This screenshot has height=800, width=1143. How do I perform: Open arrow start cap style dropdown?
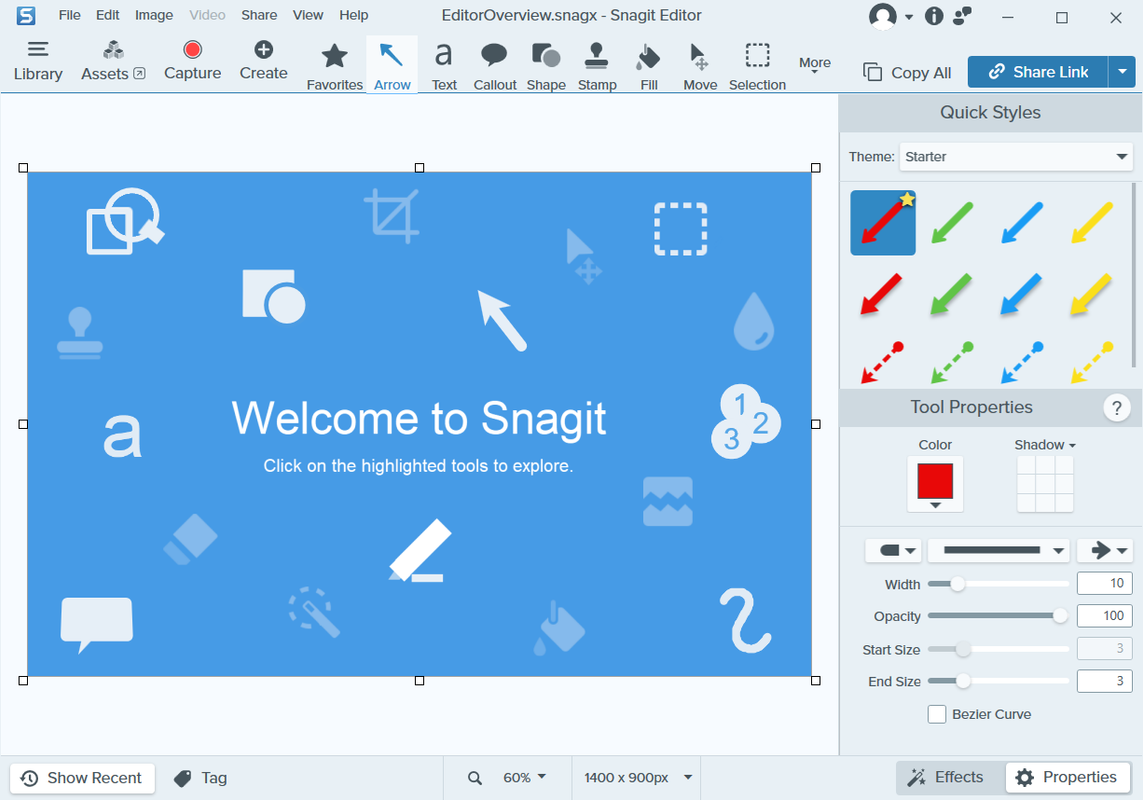click(x=894, y=551)
